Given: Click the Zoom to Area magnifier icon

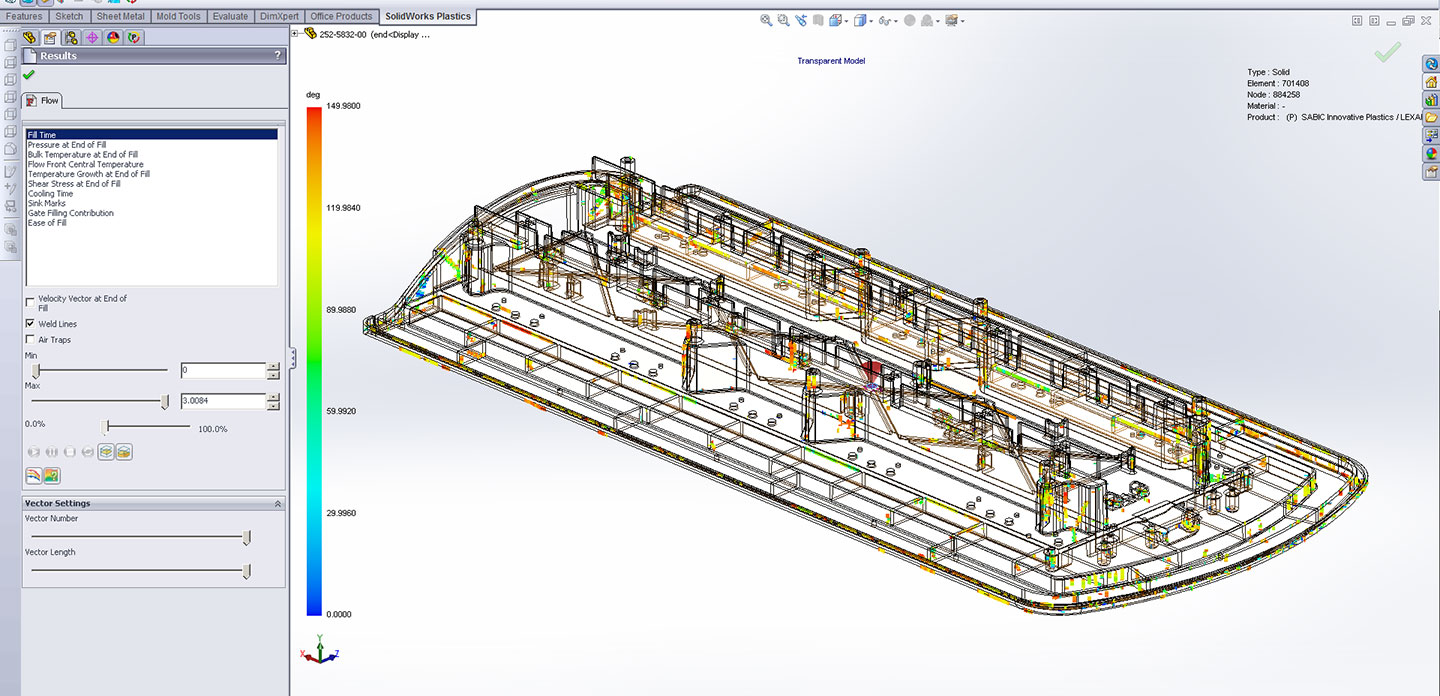Looking at the screenshot, I should click(x=783, y=21).
